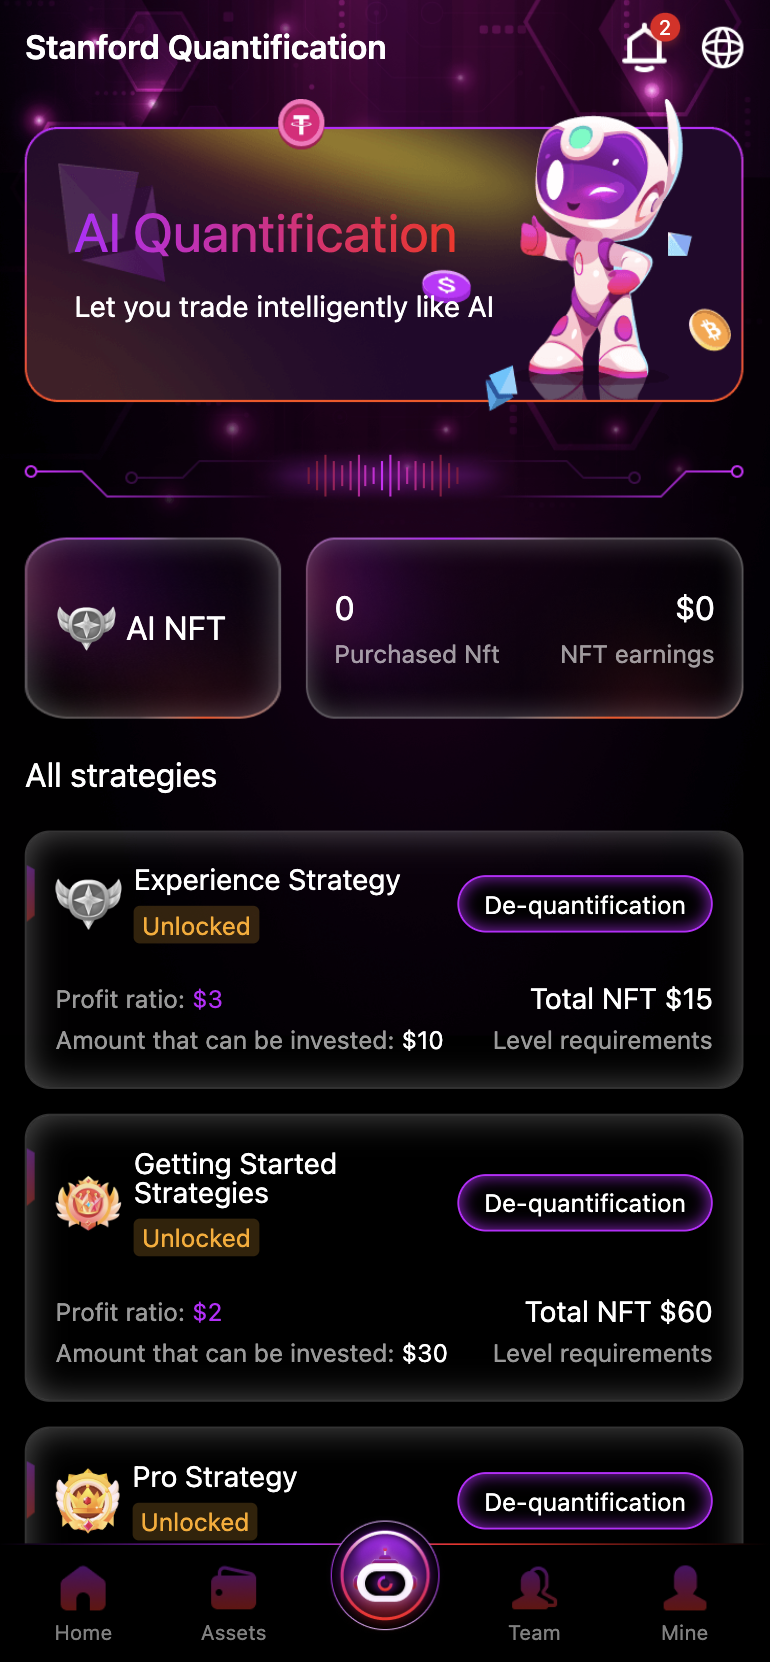Click the Bitcoin coin icon on banner
770x1662 pixels.
pyautogui.click(x=710, y=330)
